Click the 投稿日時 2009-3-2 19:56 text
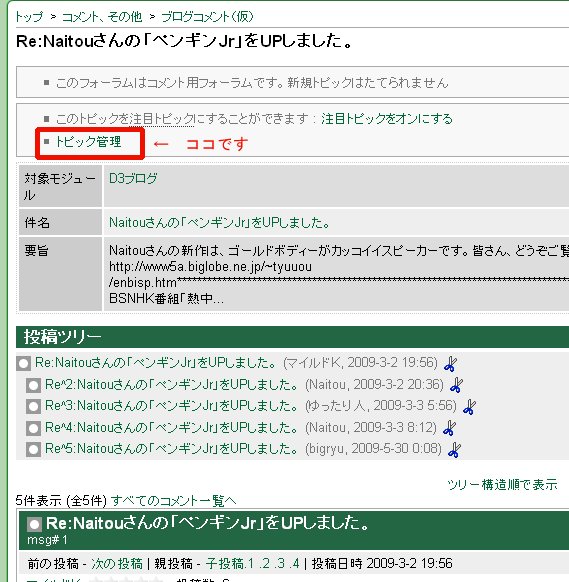Image resolution: width=569 pixels, height=582 pixels. pos(382,563)
